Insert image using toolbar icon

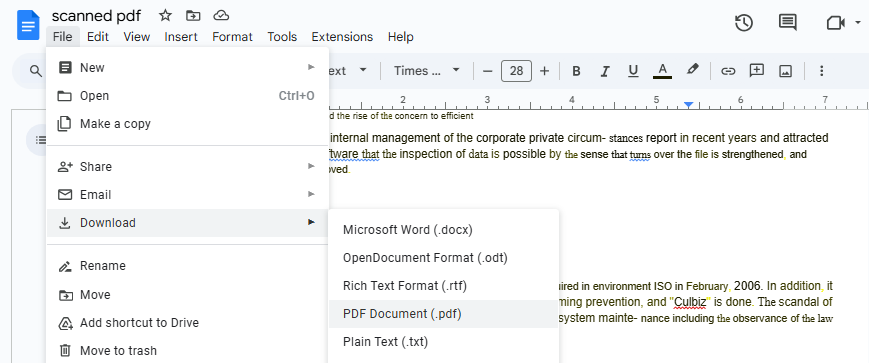pos(785,71)
